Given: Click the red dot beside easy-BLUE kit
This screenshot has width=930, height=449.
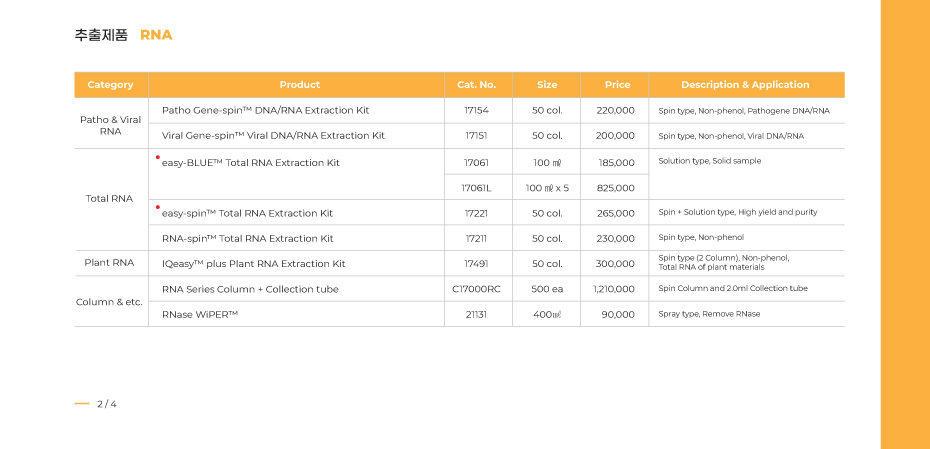Looking at the screenshot, I should click(x=158, y=157).
